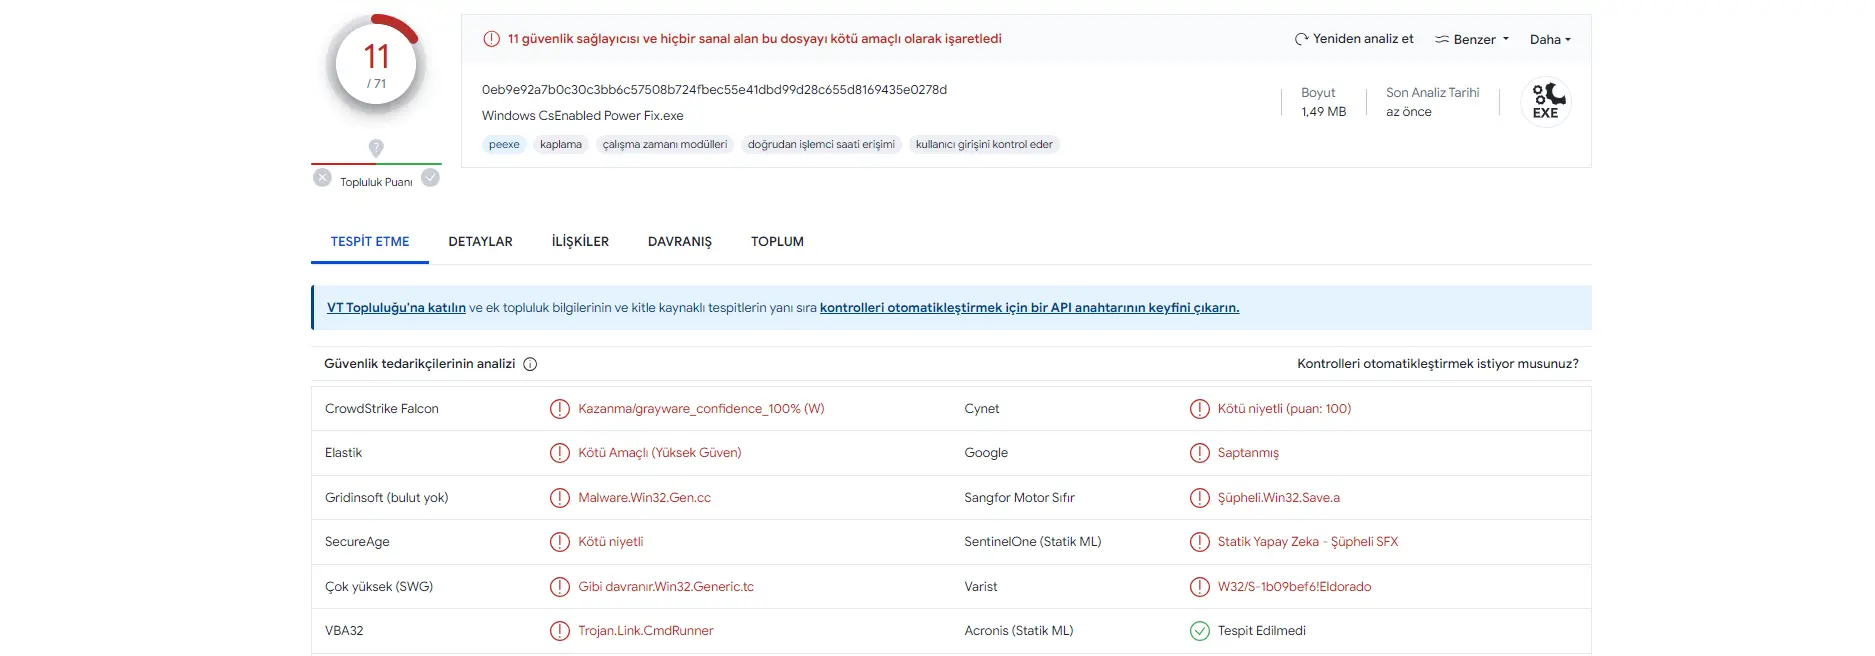Follow the API anahtarının keyfini çıkarın link
Image resolution: width=1875 pixels, height=656 pixels.
coord(1029,308)
